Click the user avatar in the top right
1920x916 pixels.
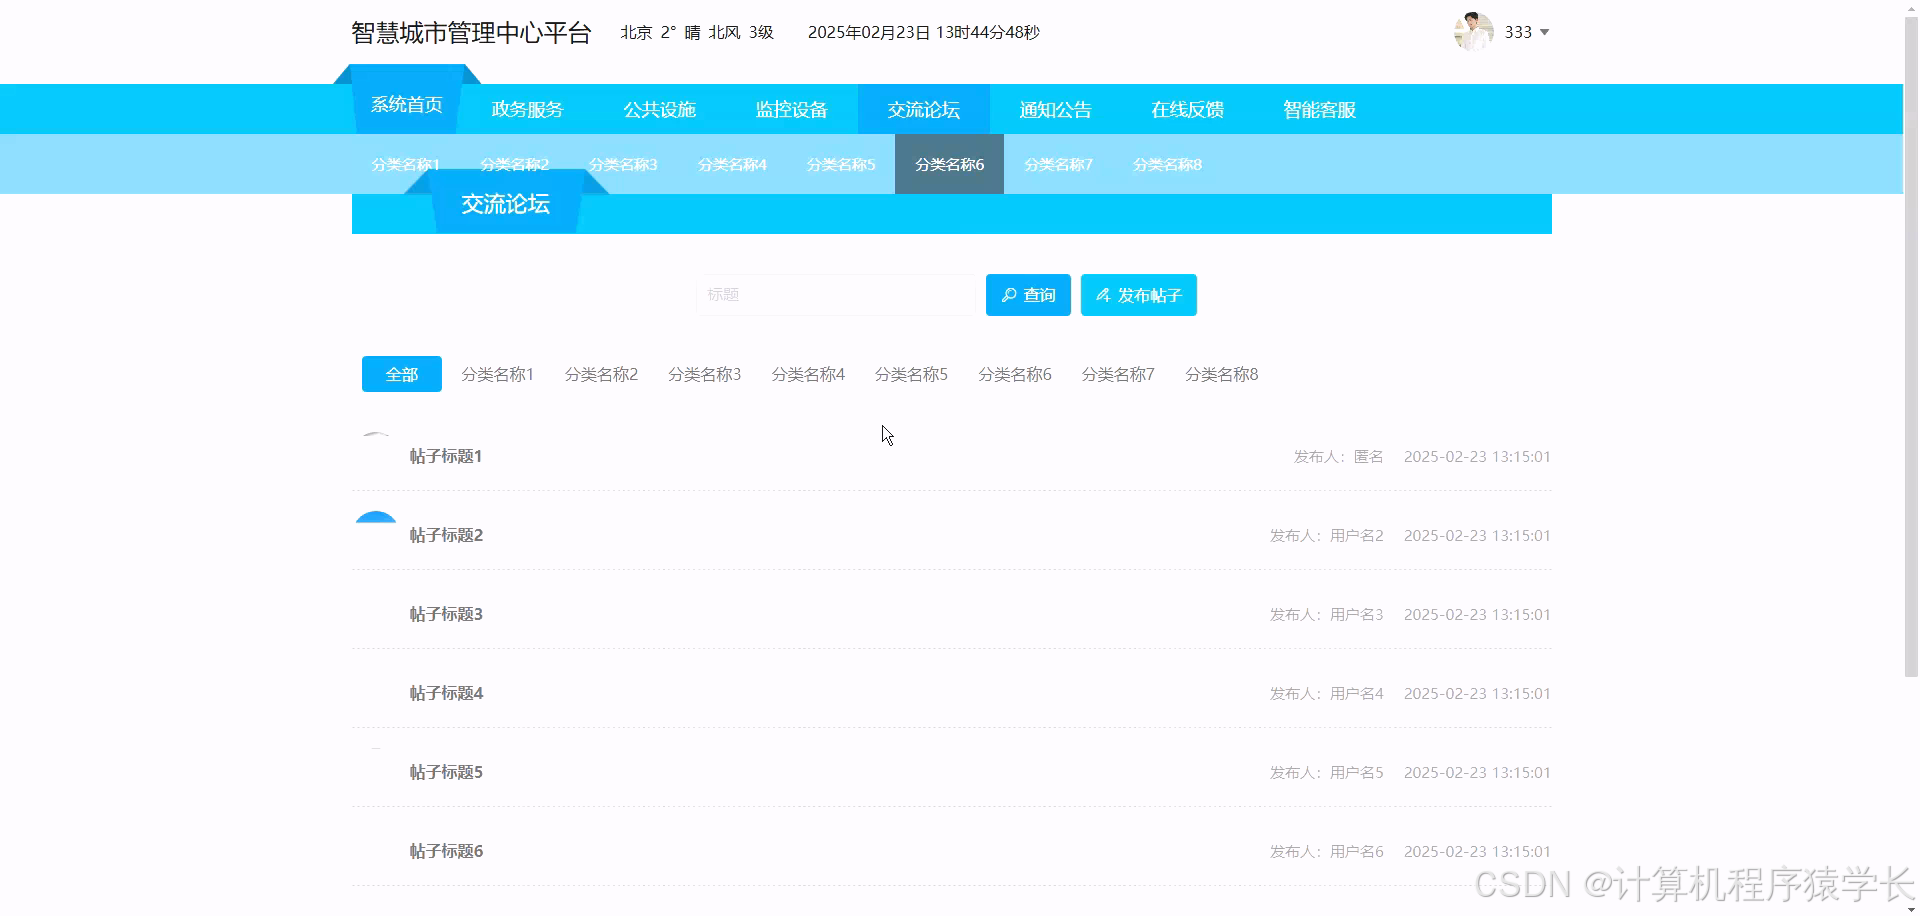click(1472, 31)
